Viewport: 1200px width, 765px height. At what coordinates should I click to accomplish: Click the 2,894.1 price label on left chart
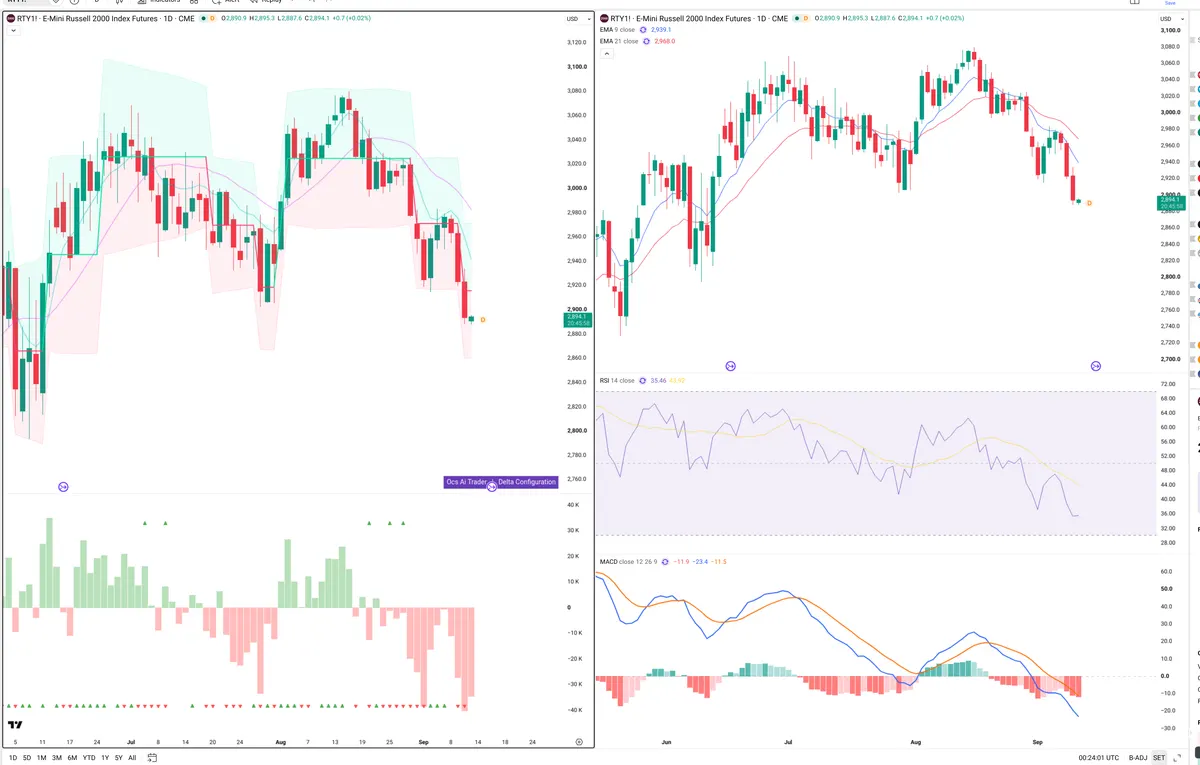pyautogui.click(x=578, y=320)
